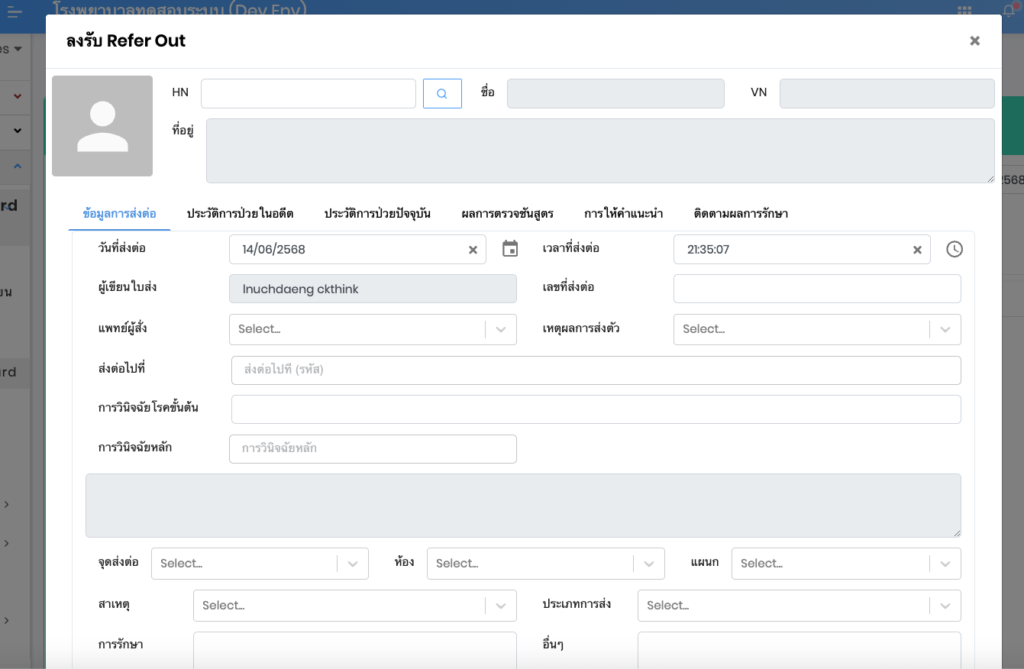Image resolution: width=1024 pixels, height=669 pixels.
Task: Open the จุดส่งต่อ select dropdown
Action: 352,564
